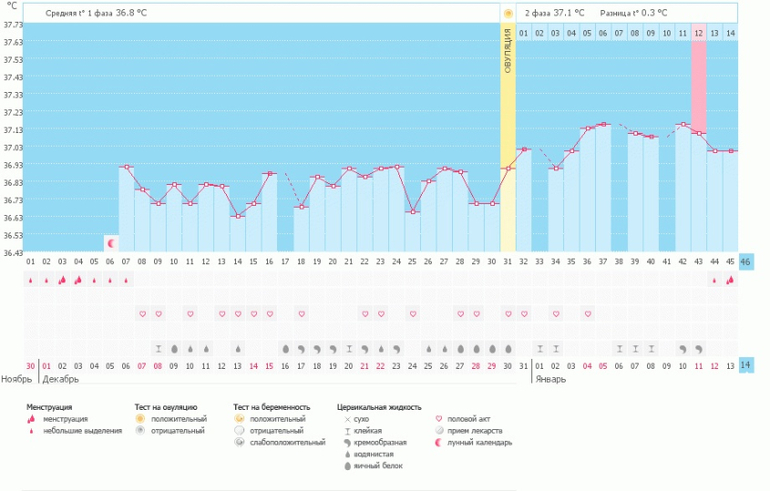Click the intercourse heart icon on cycle day 08
The width and height of the screenshot is (770, 491).
[142, 314]
